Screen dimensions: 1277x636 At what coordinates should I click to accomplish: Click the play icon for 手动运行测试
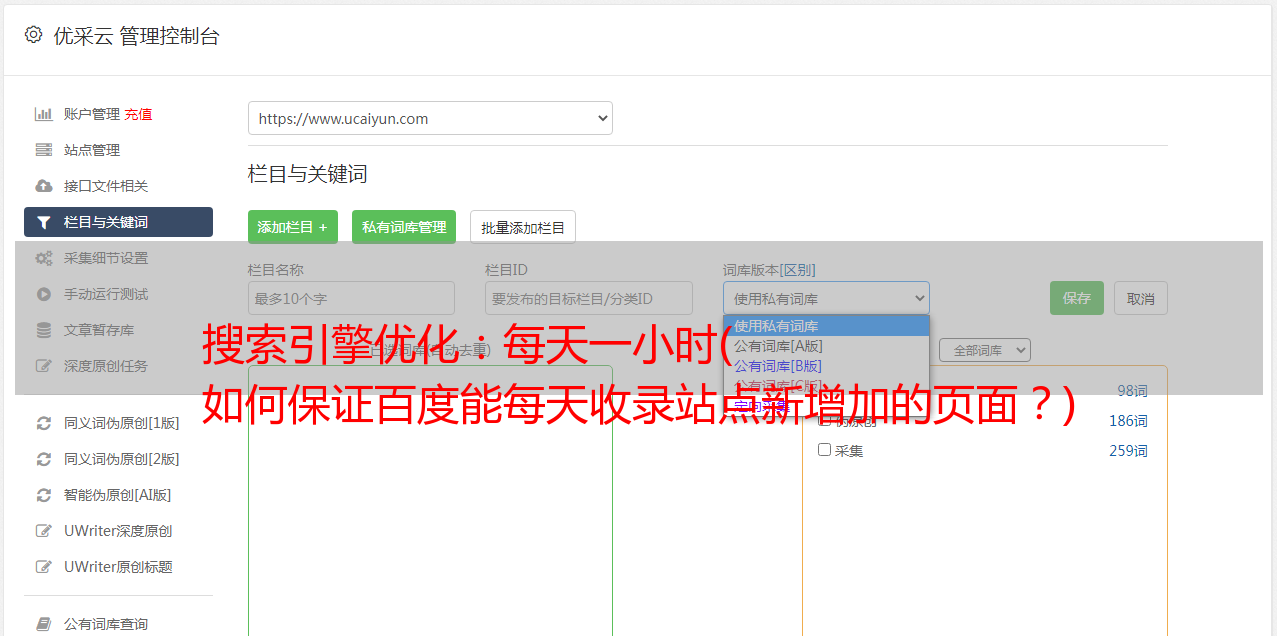tap(44, 294)
